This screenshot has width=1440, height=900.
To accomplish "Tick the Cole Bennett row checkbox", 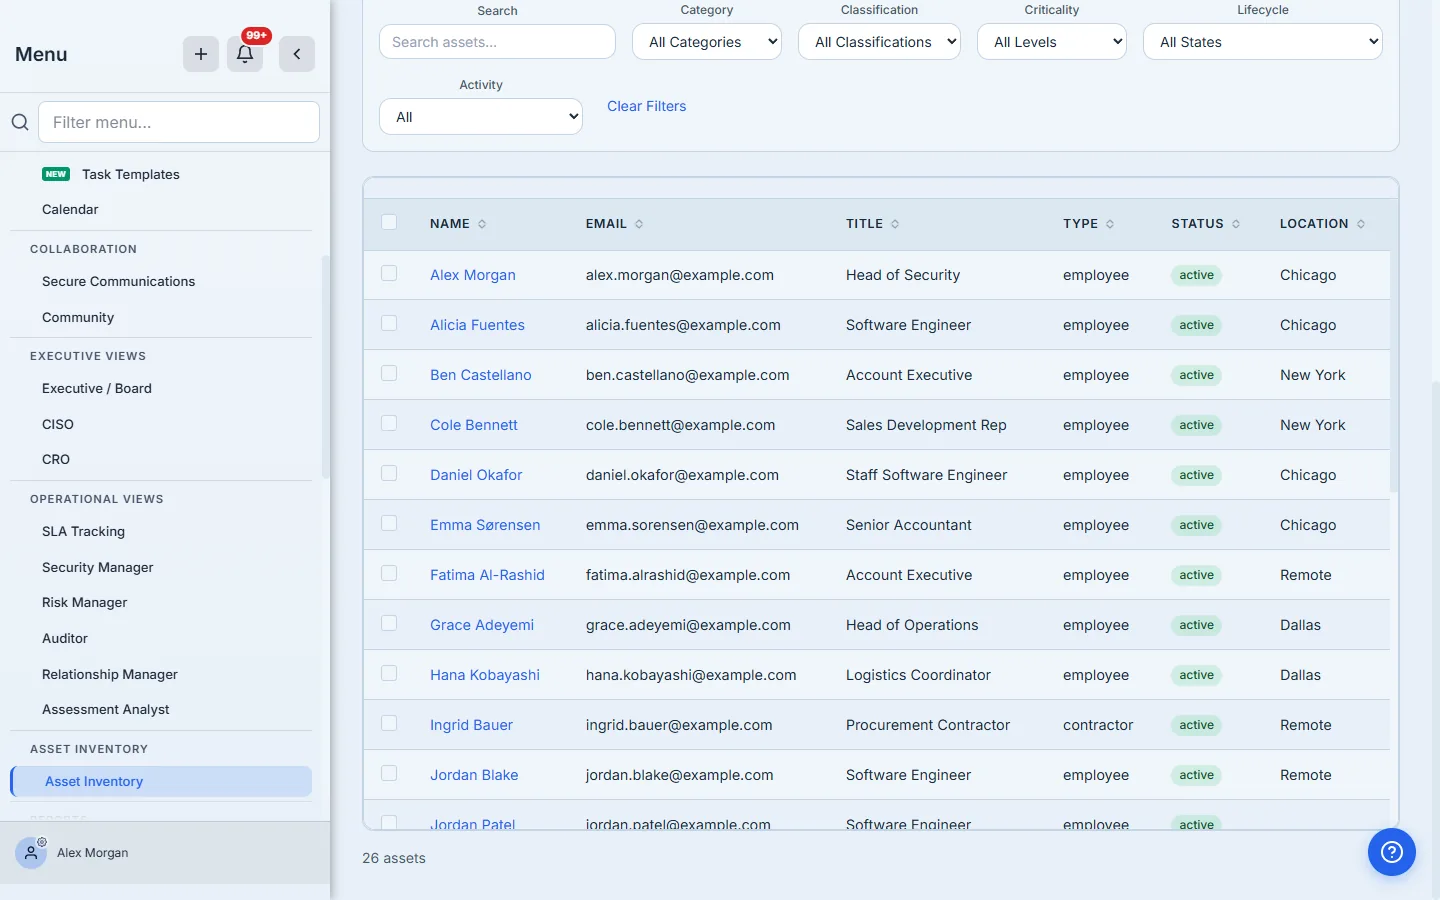I will tap(389, 423).
